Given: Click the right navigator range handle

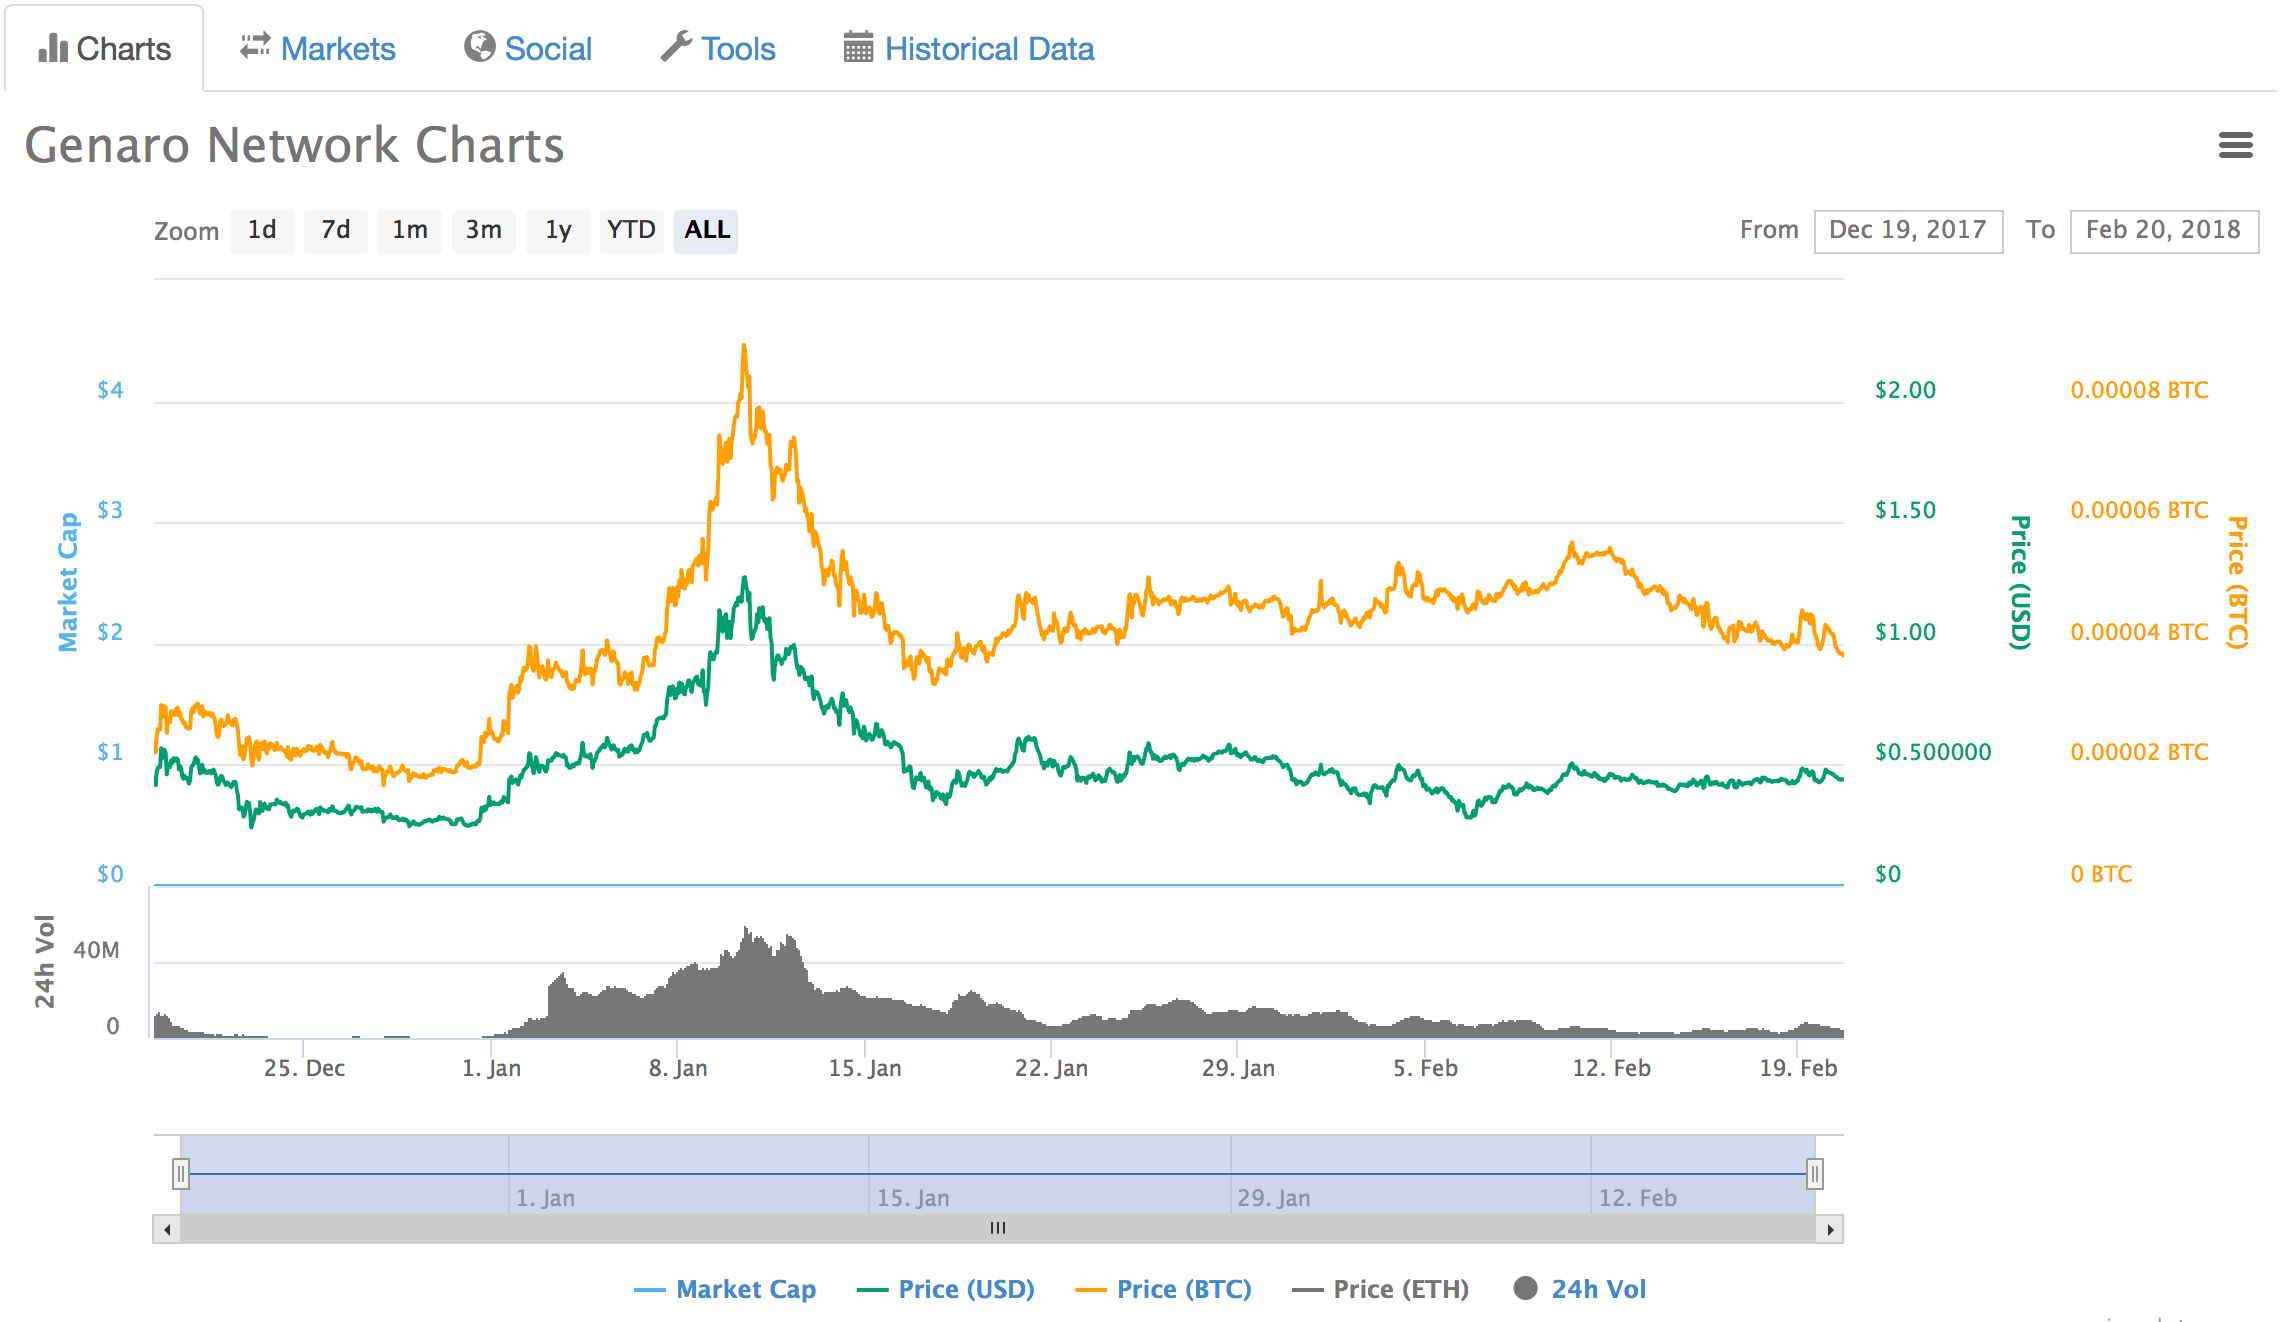Looking at the screenshot, I should pos(1815,1174).
